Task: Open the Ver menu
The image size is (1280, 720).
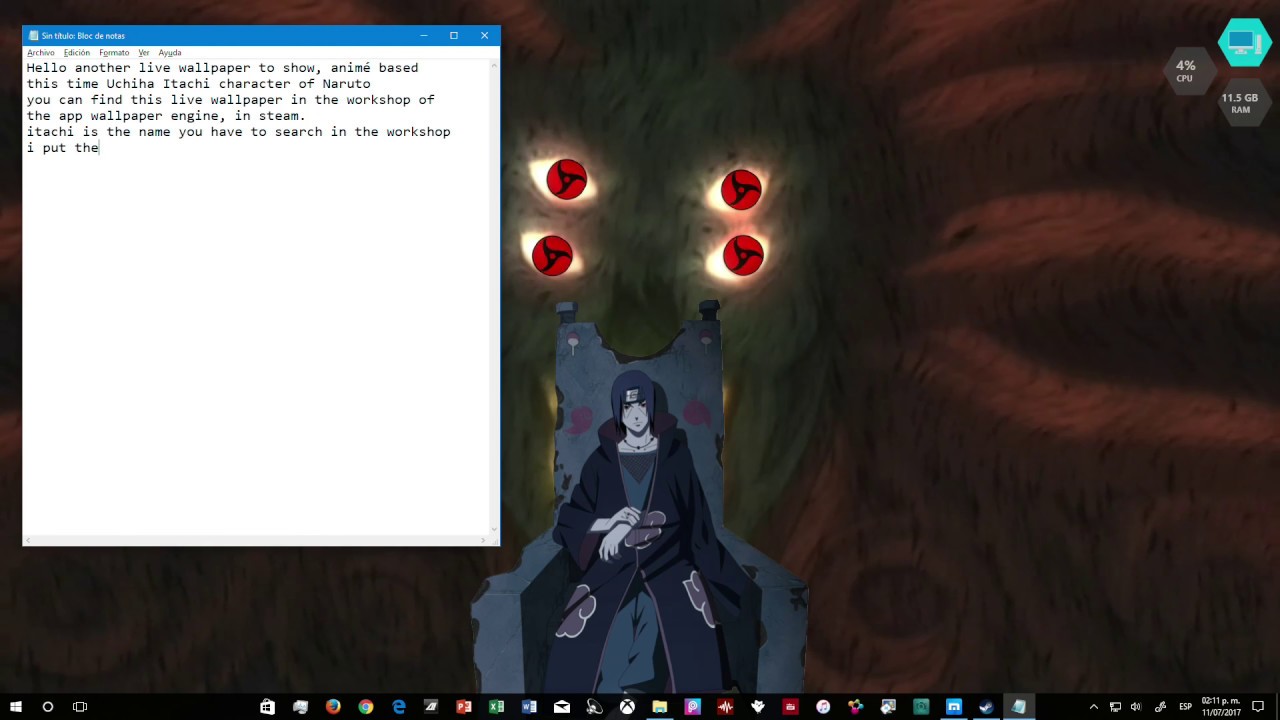Action: pos(144,52)
